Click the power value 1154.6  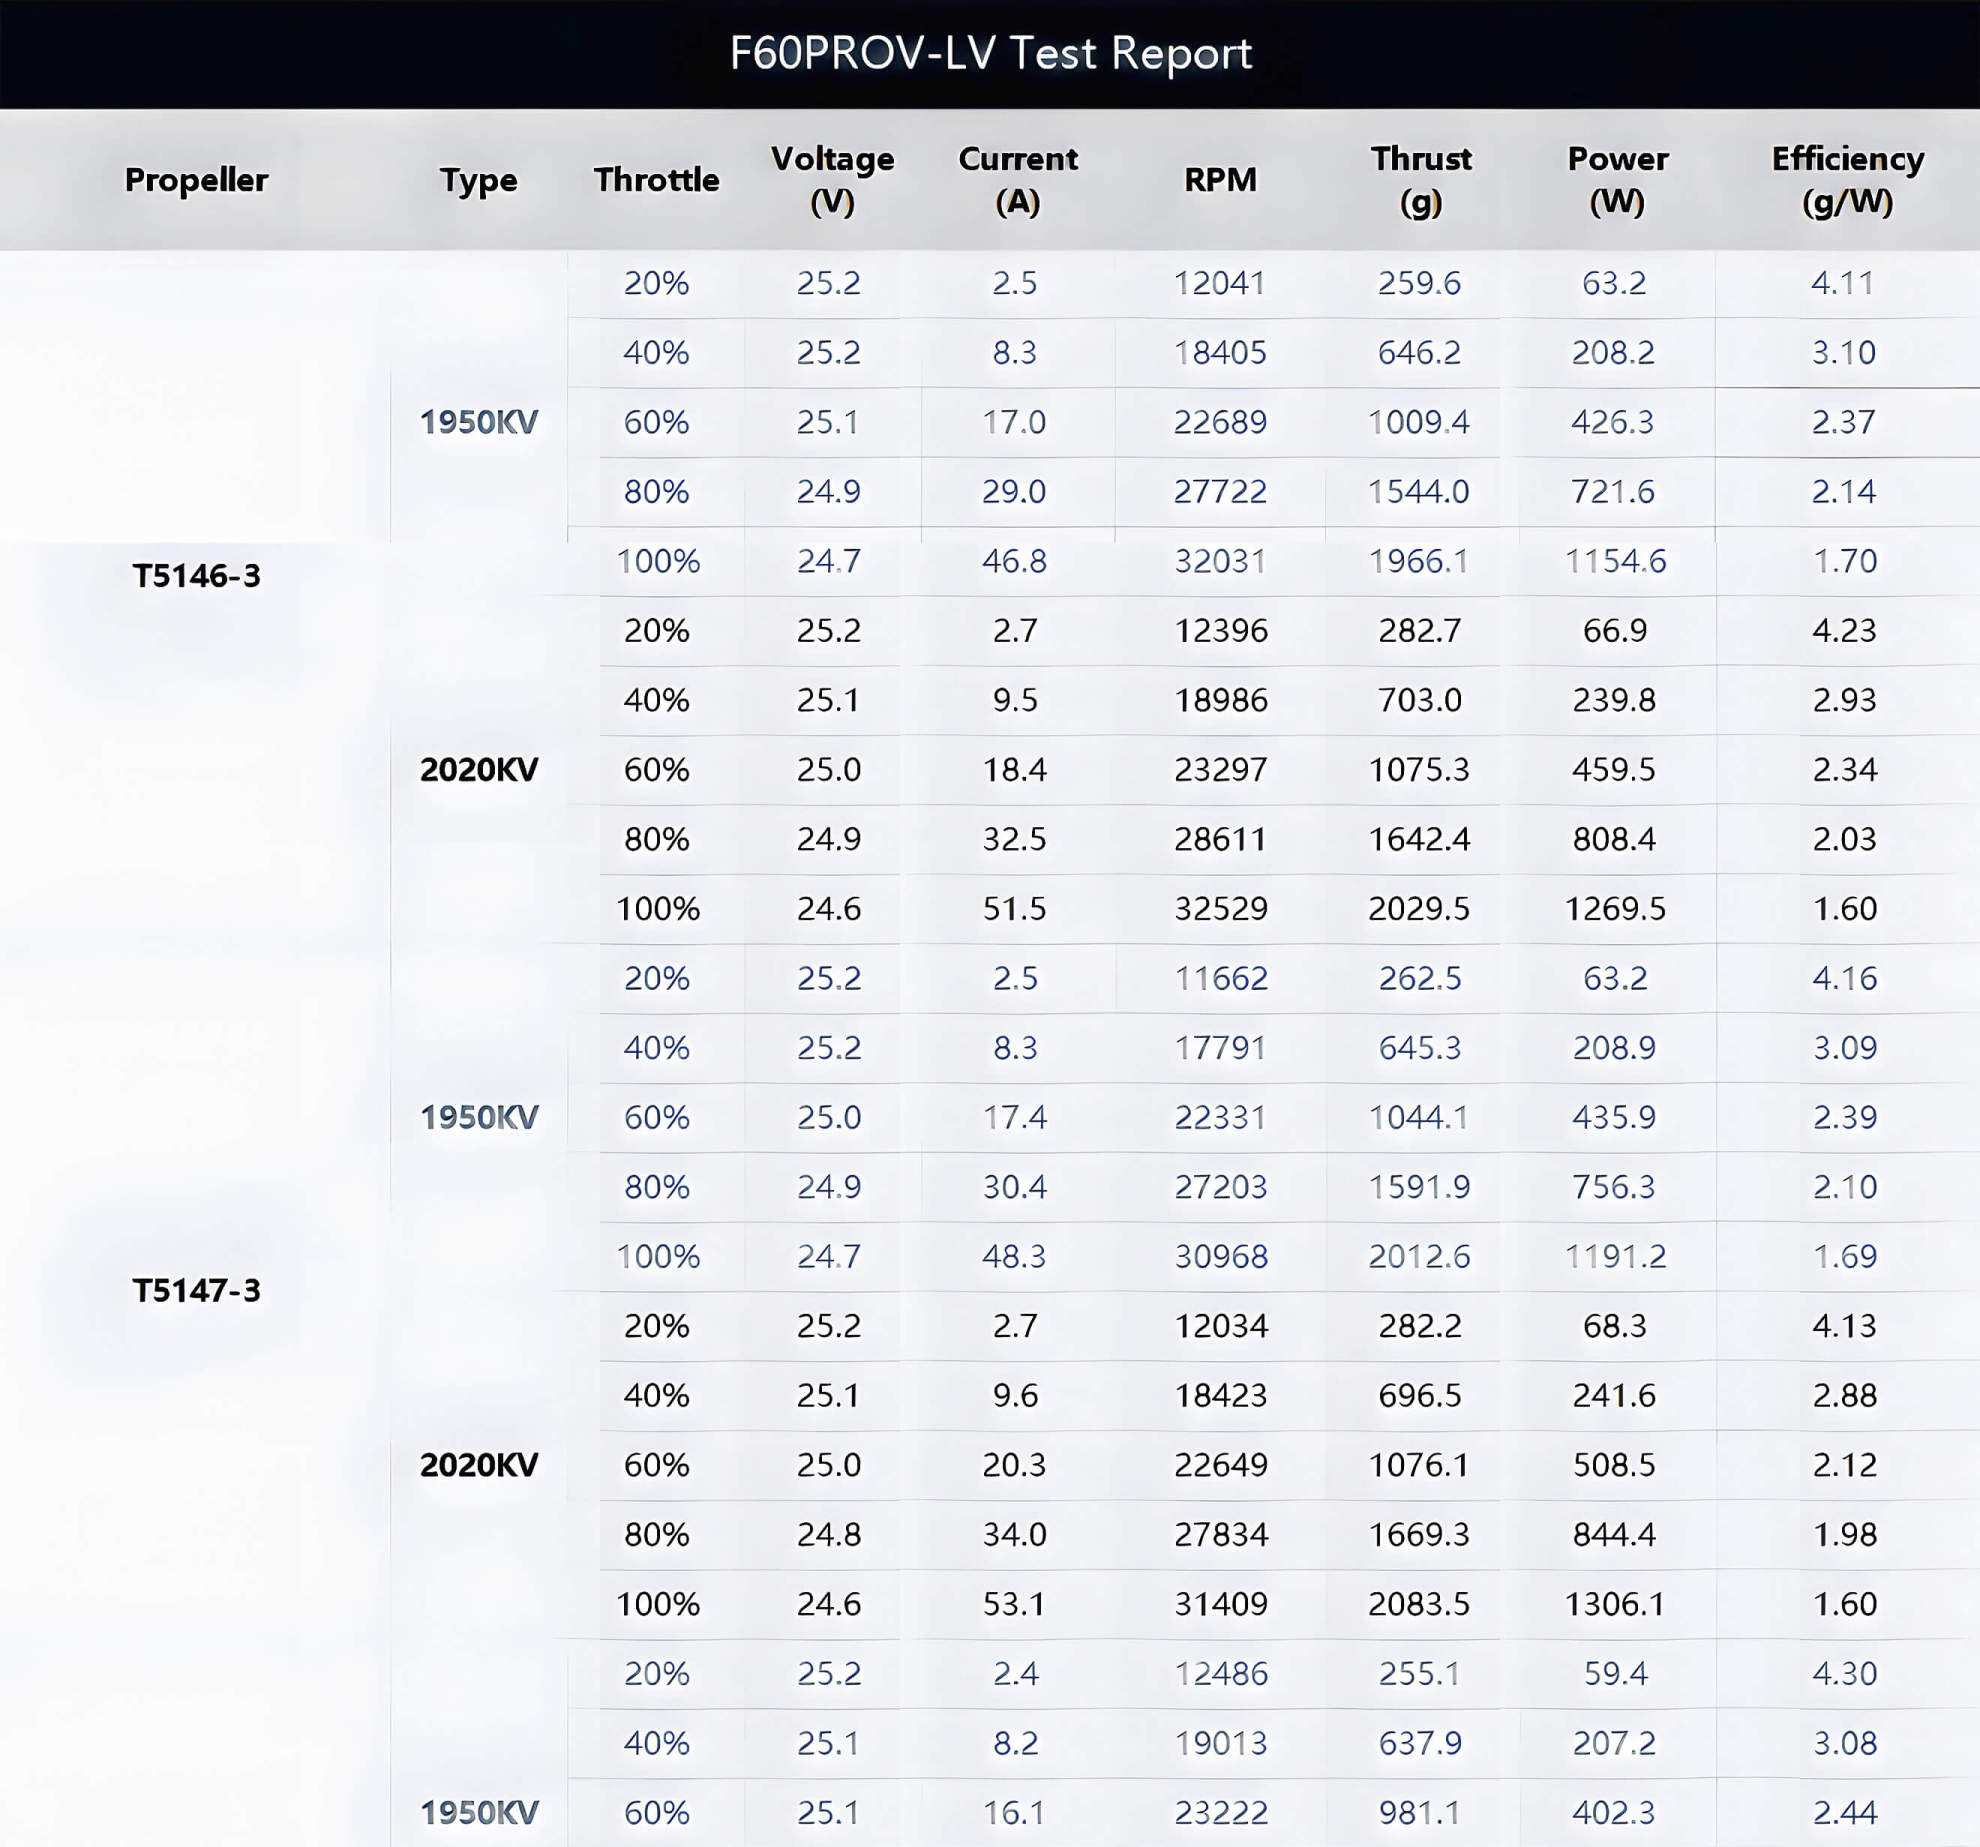point(1615,561)
